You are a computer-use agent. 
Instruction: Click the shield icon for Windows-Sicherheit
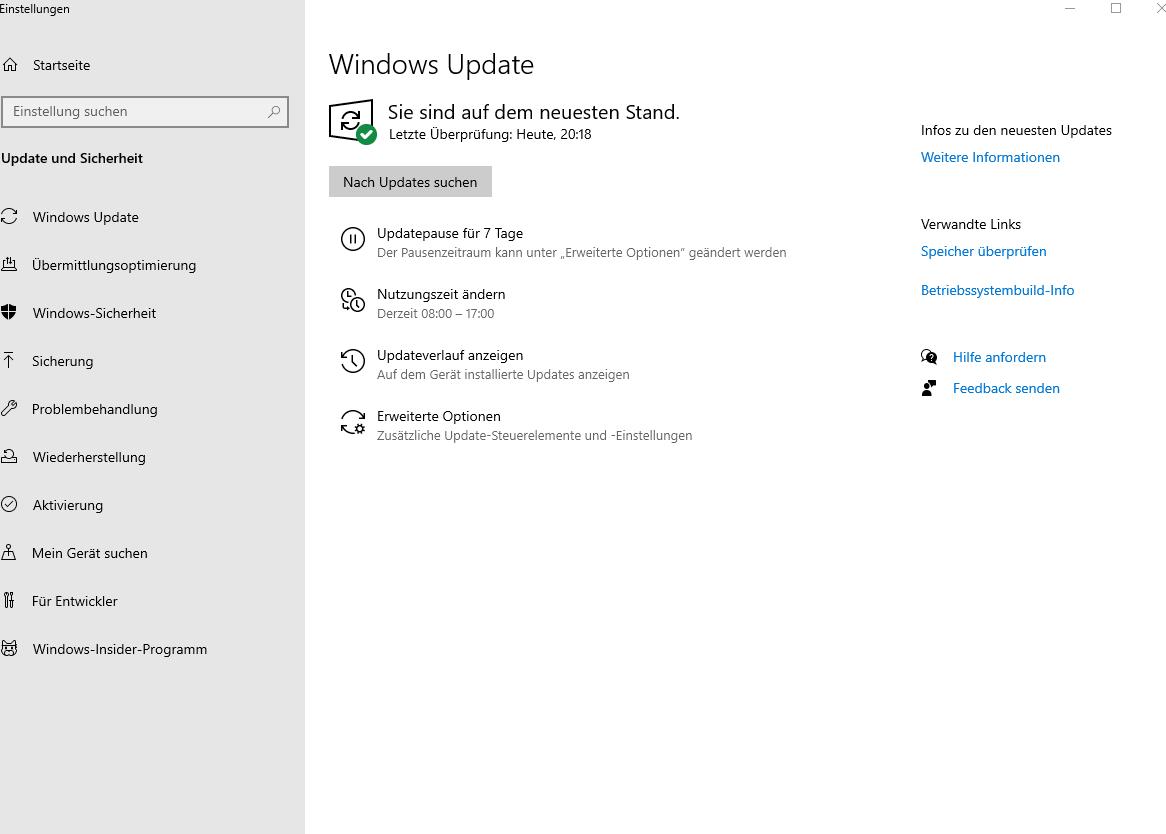(x=9, y=312)
